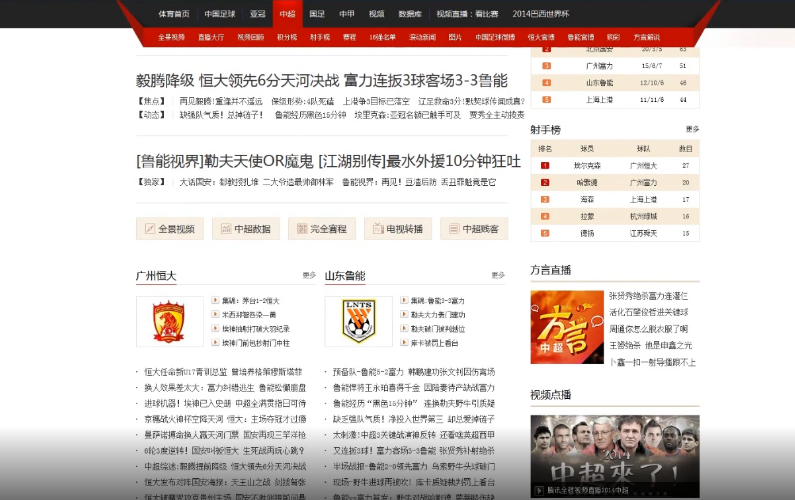The image size is (795, 500).
Task: Click the 中超顾客 icon button
Action: (456, 229)
